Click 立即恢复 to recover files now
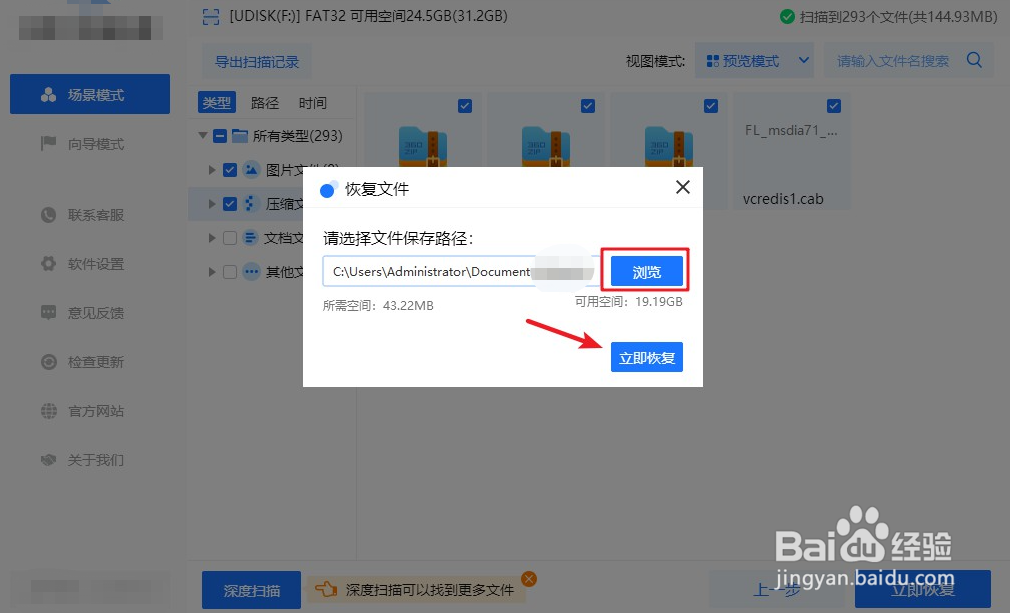1010x613 pixels. click(646, 357)
